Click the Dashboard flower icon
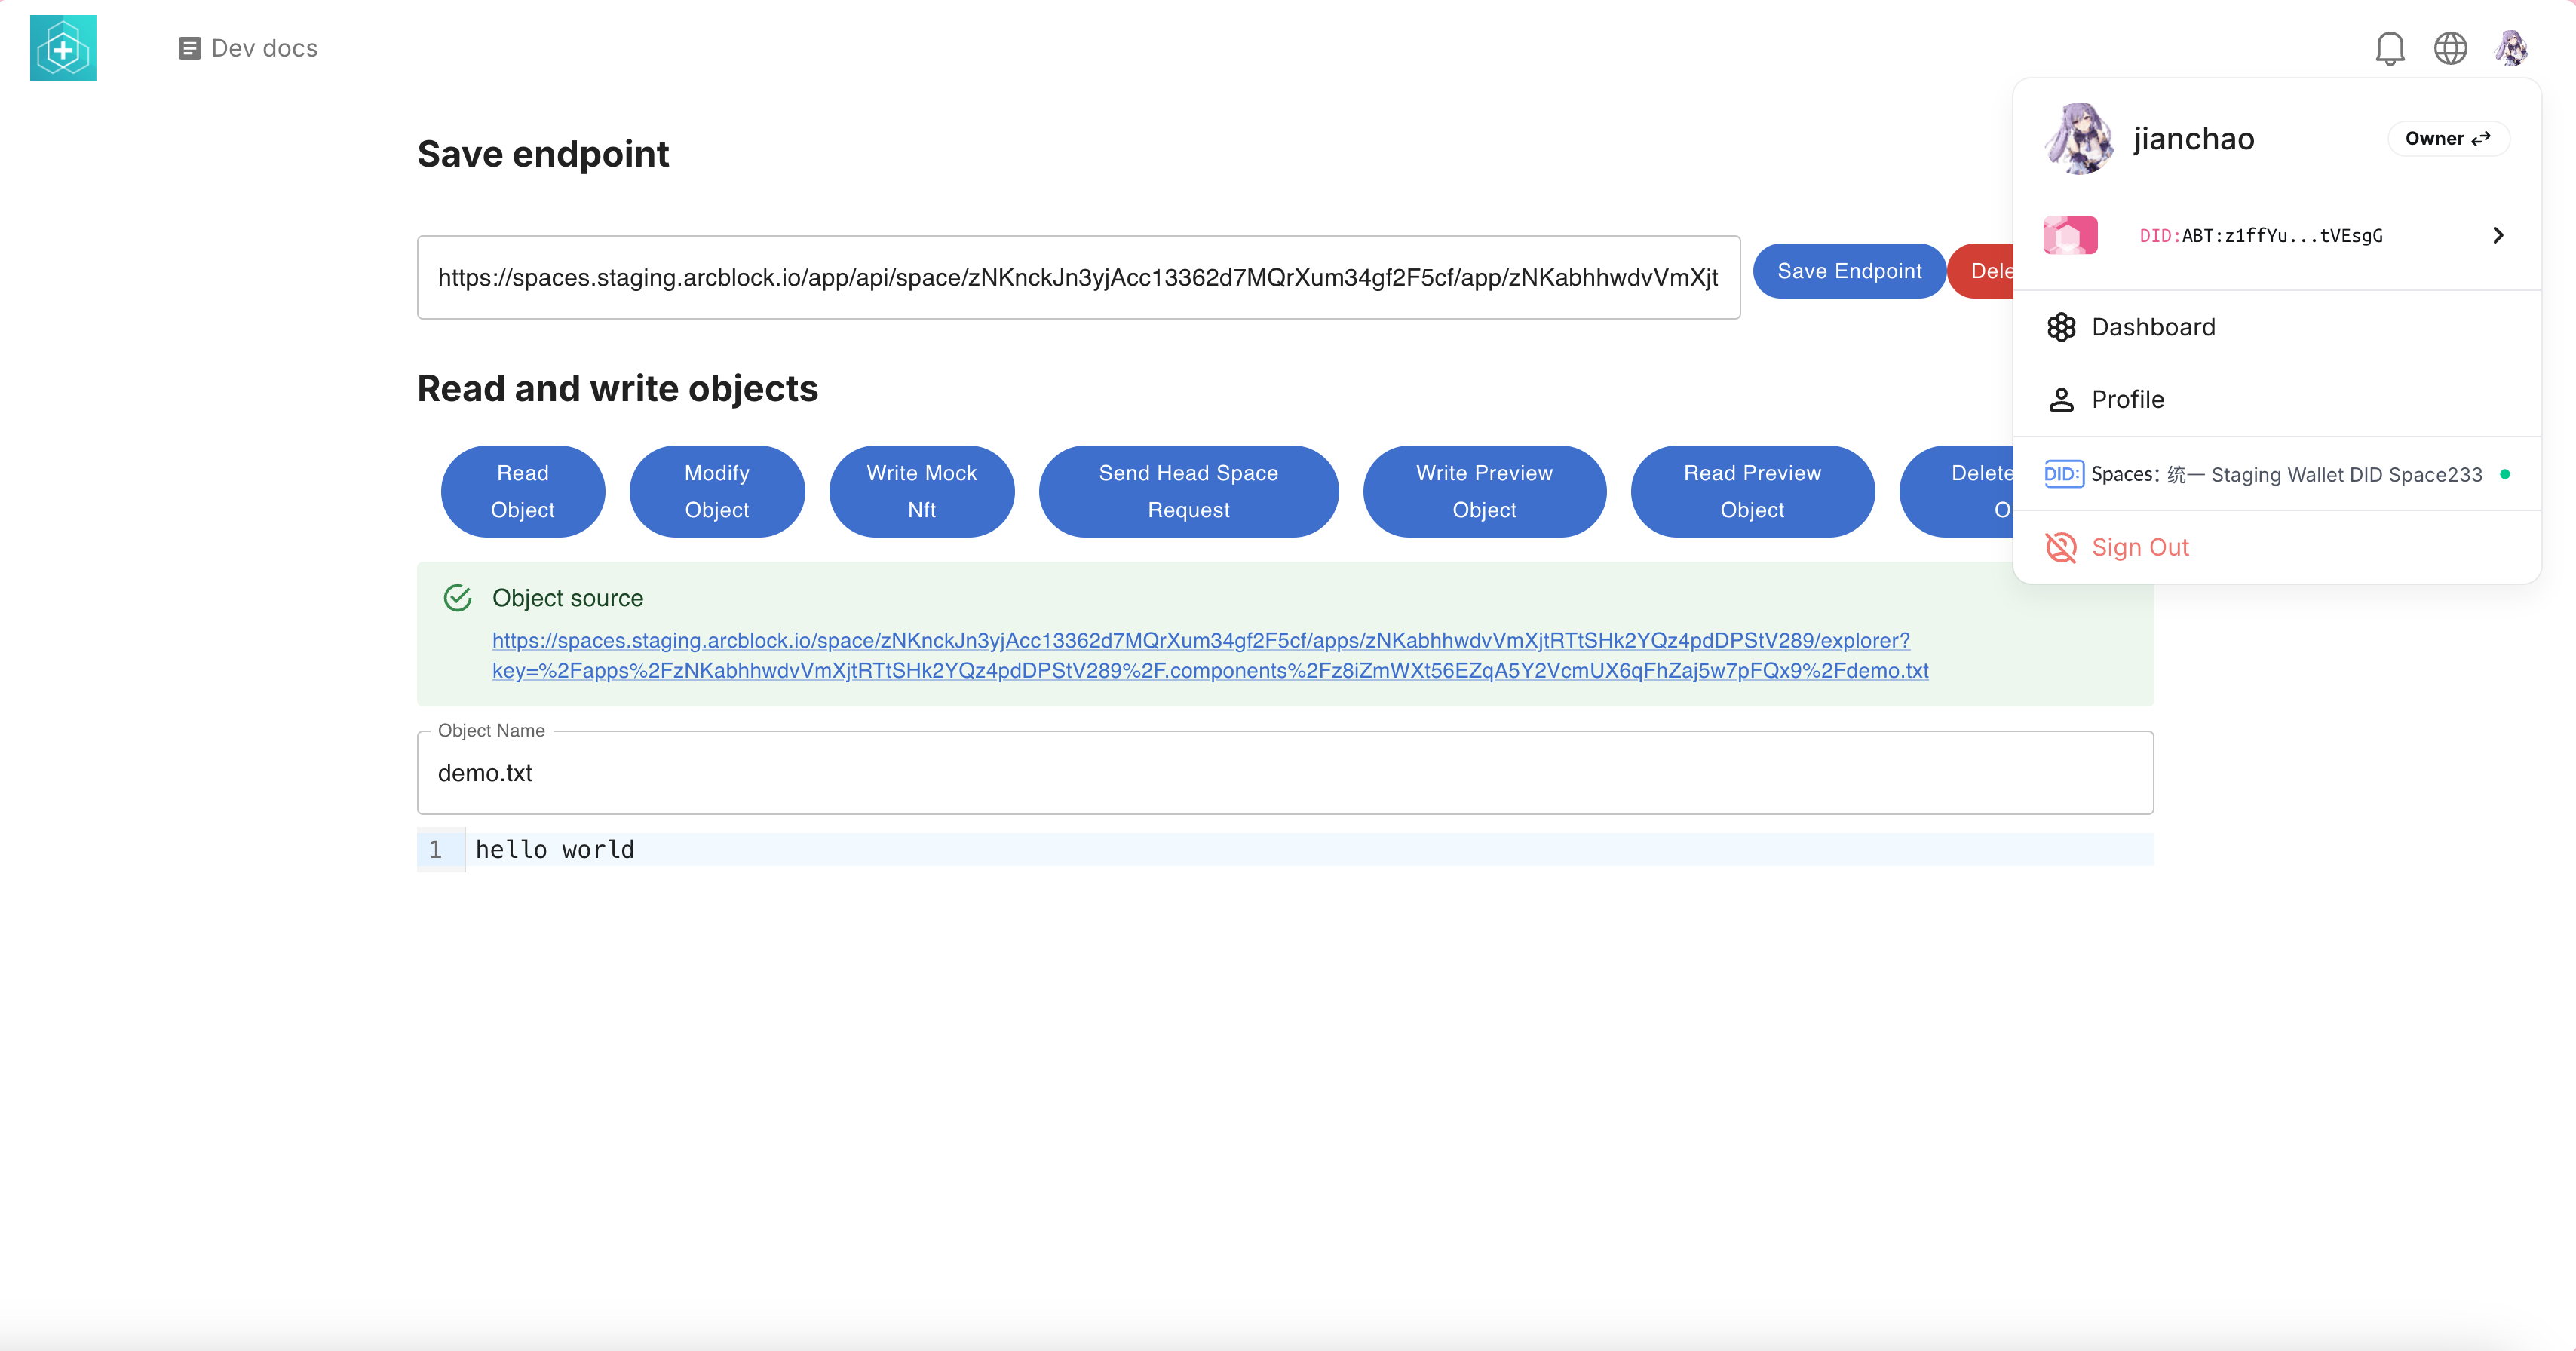Screen dimensions: 2576x1351 coord(2061,327)
